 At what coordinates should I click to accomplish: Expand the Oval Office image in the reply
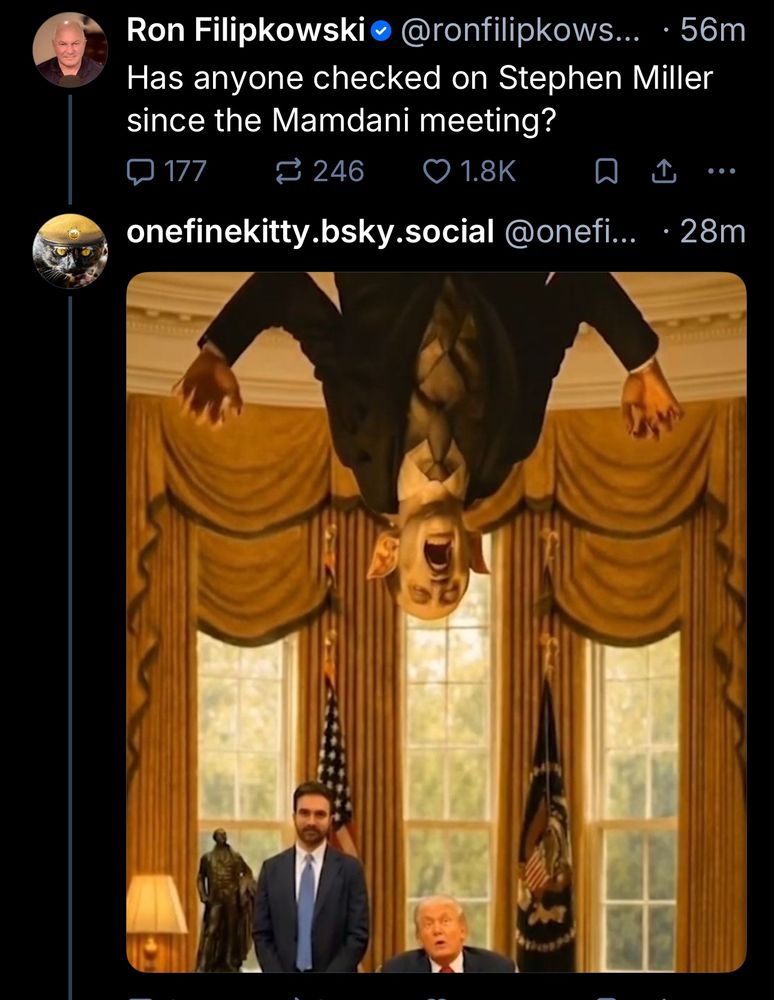[x=436, y=620]
